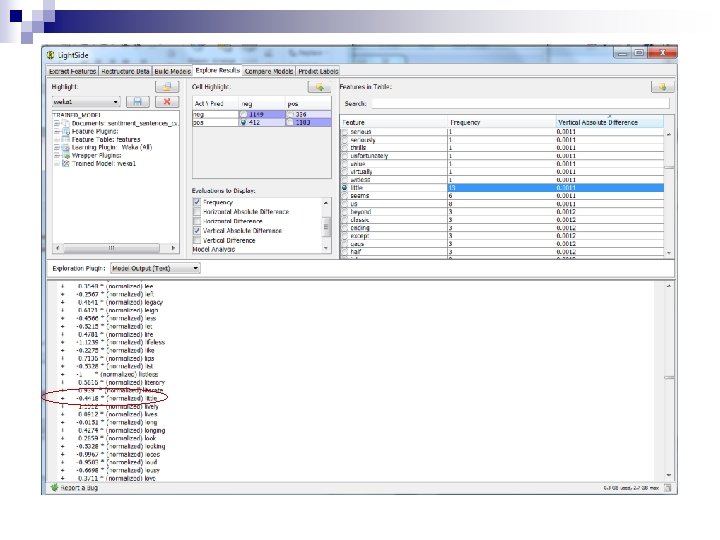Open the Exploration Plugin Model Output dropdown
The height and width of the screenshot is (540, 720).
pyautogui.click(x=155, y=268)
